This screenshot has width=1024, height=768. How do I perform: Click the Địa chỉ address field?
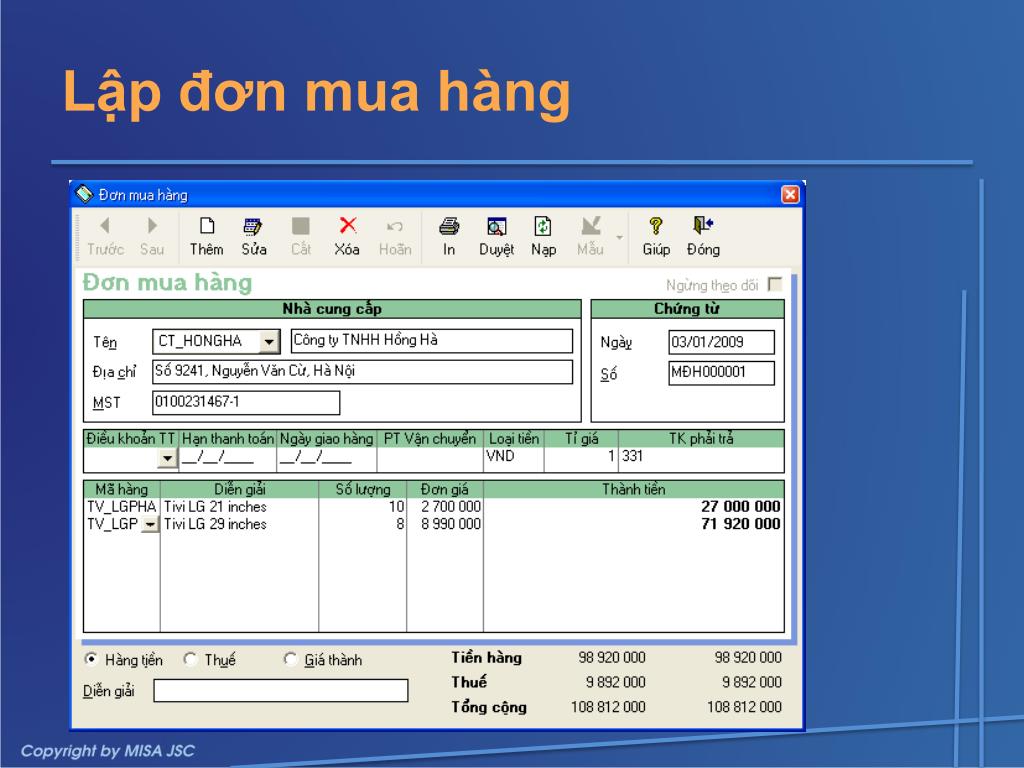[362, 372]
